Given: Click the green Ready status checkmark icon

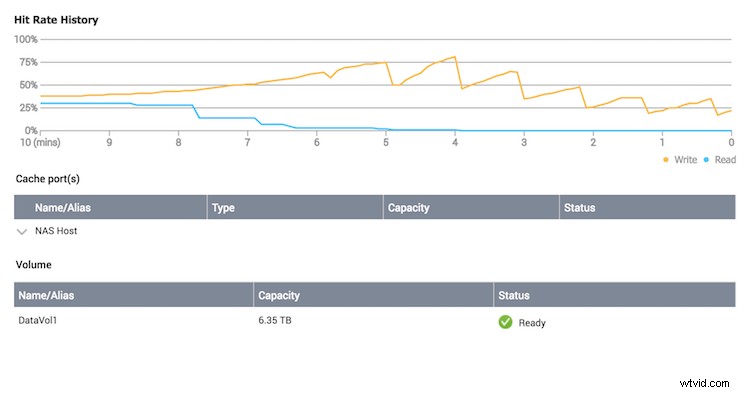Looking at the screenshot, I should pyautogui.click(x=505, y=322).
